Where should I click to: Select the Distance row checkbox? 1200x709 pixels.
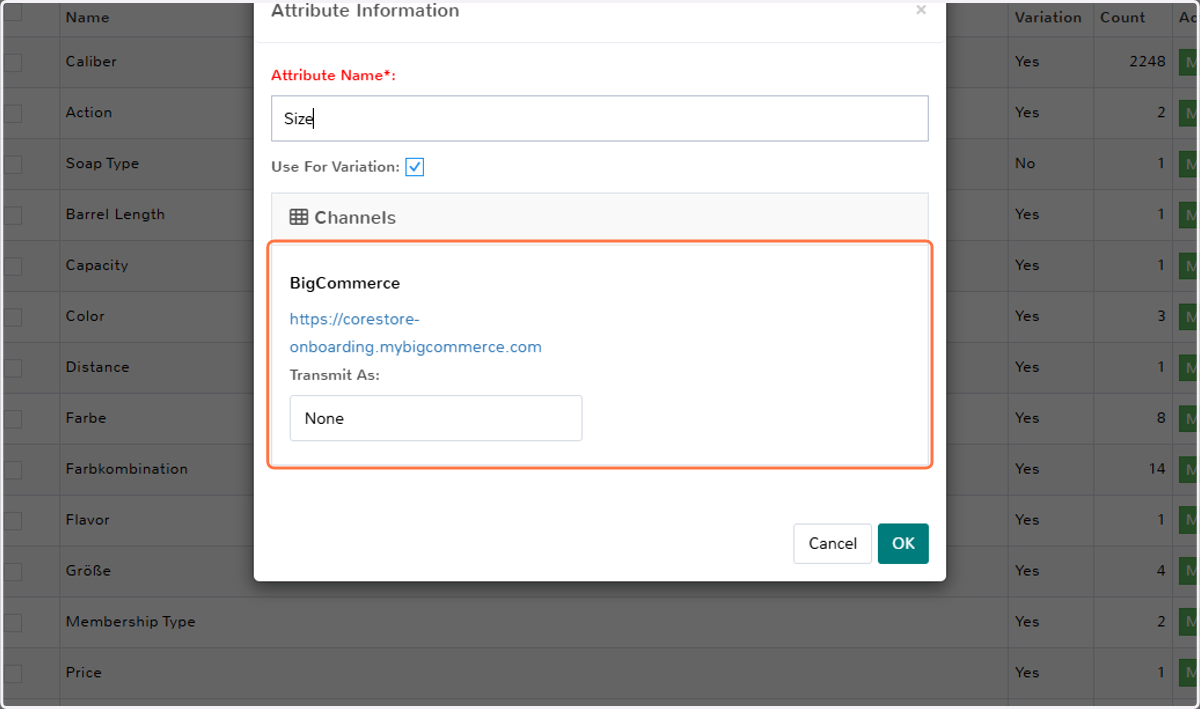coord(12,368)
